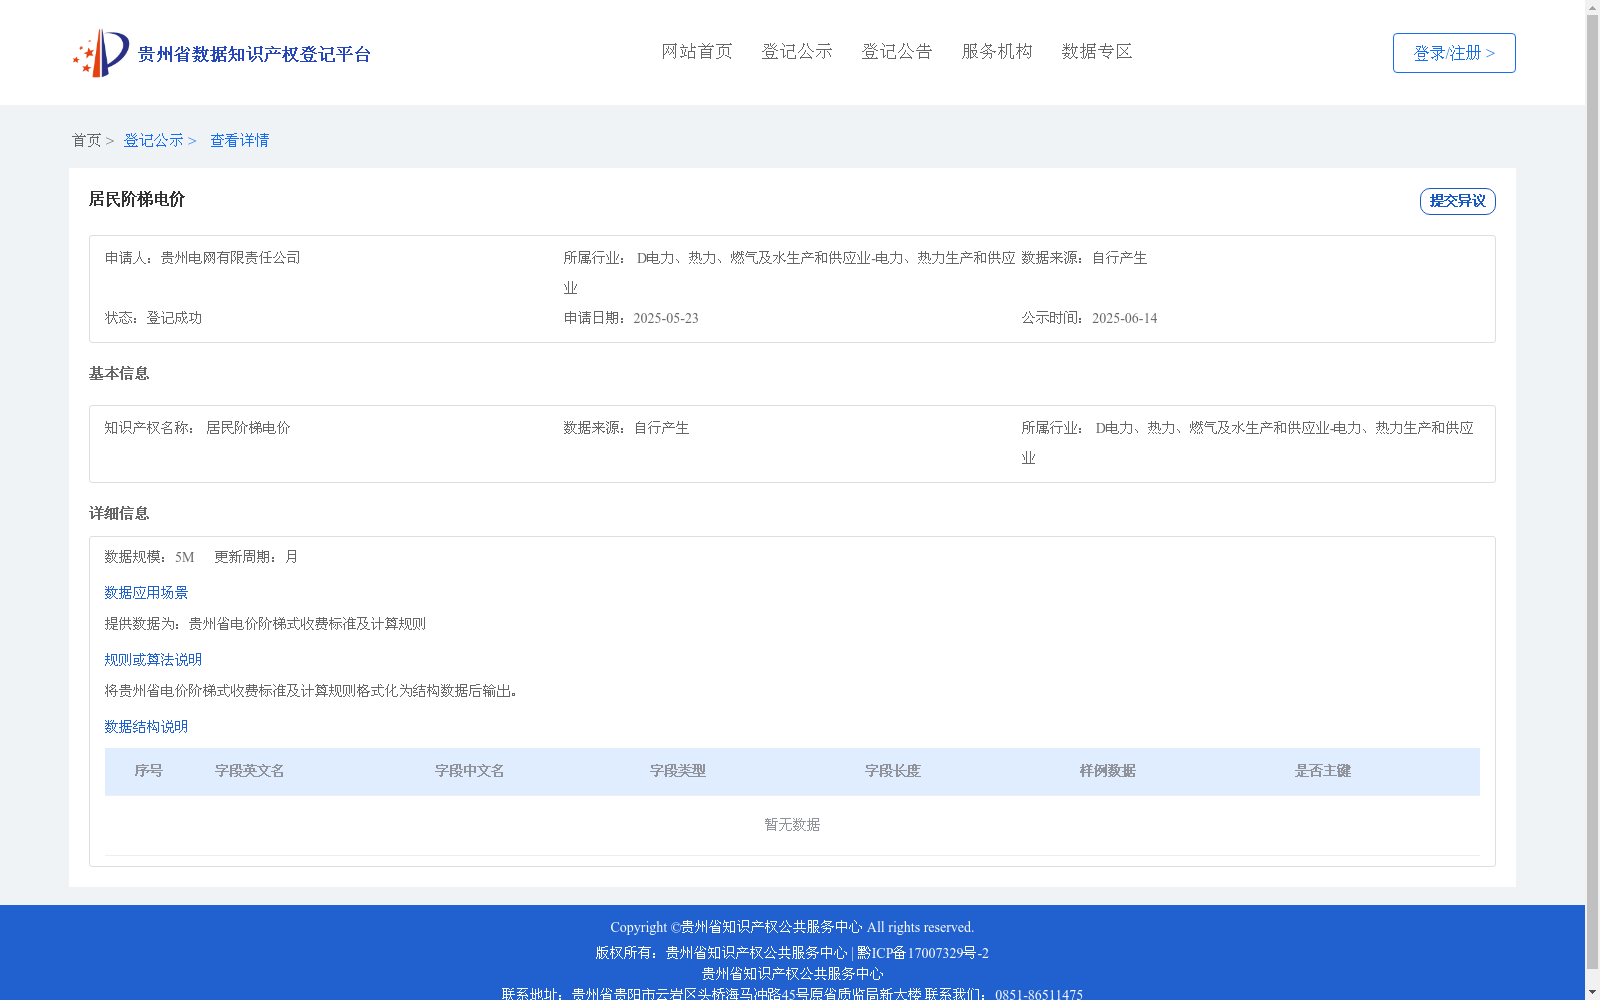Click the vertical scrollbar thumb
Viewport: 1600px width, 1000px height.
[1592, 492]
